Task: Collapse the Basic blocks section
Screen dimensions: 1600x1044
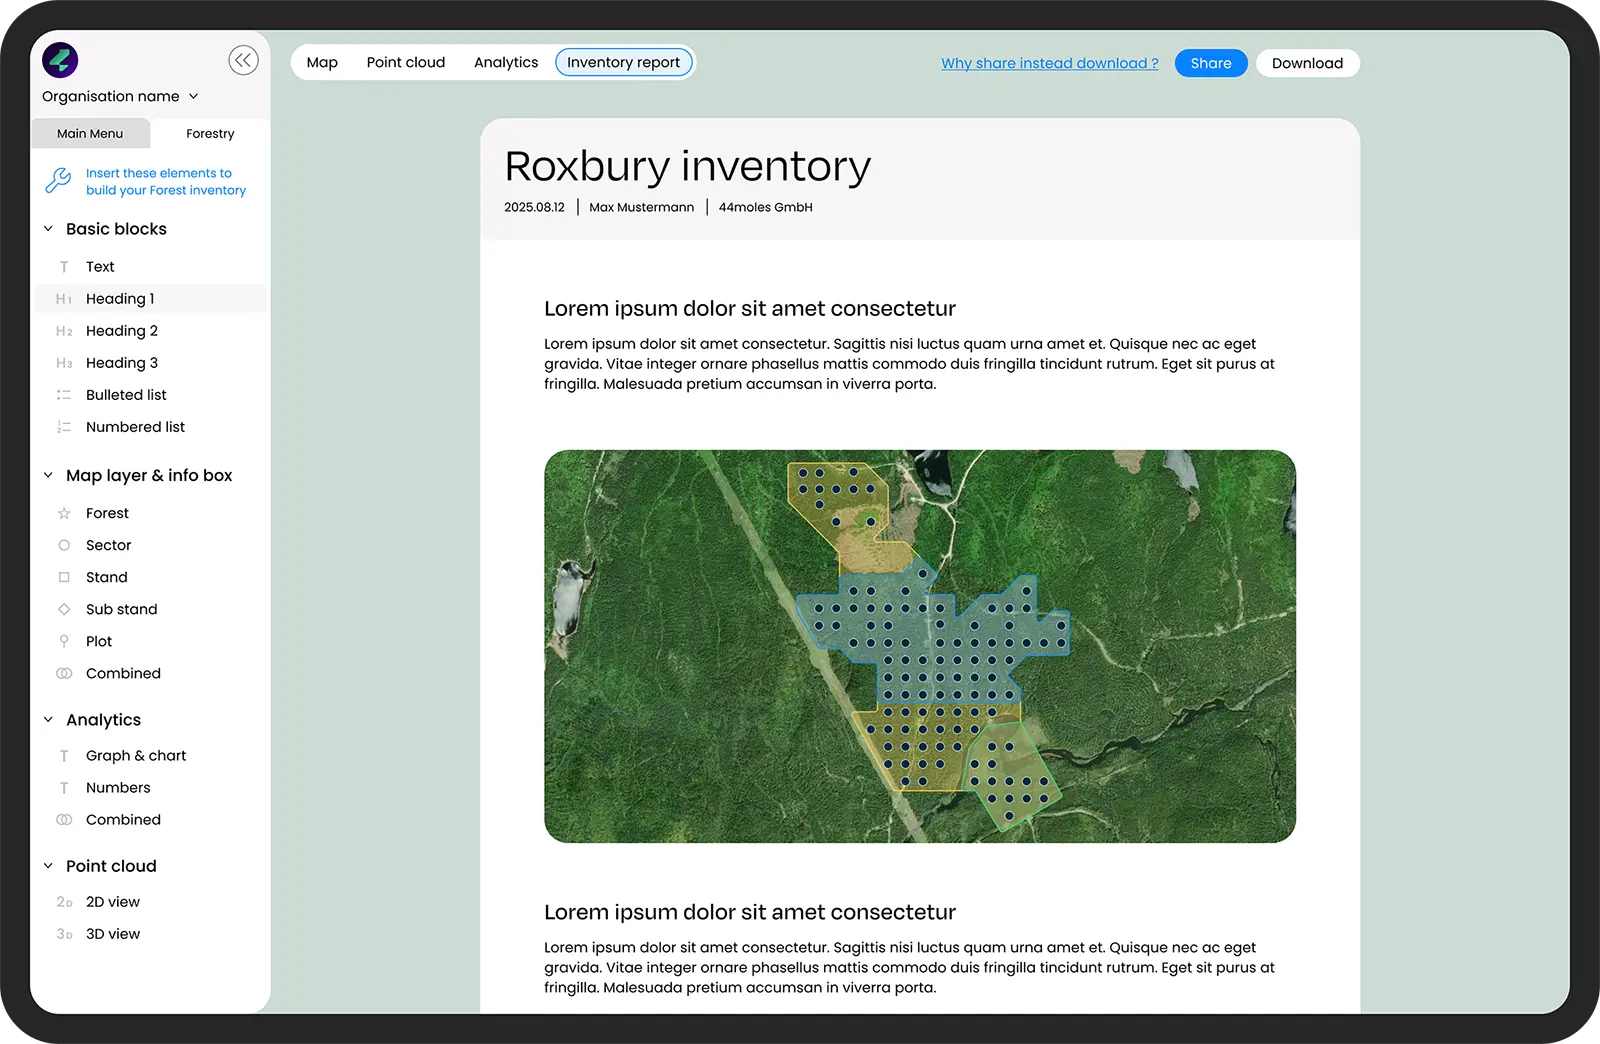Action: click(48, 229)
